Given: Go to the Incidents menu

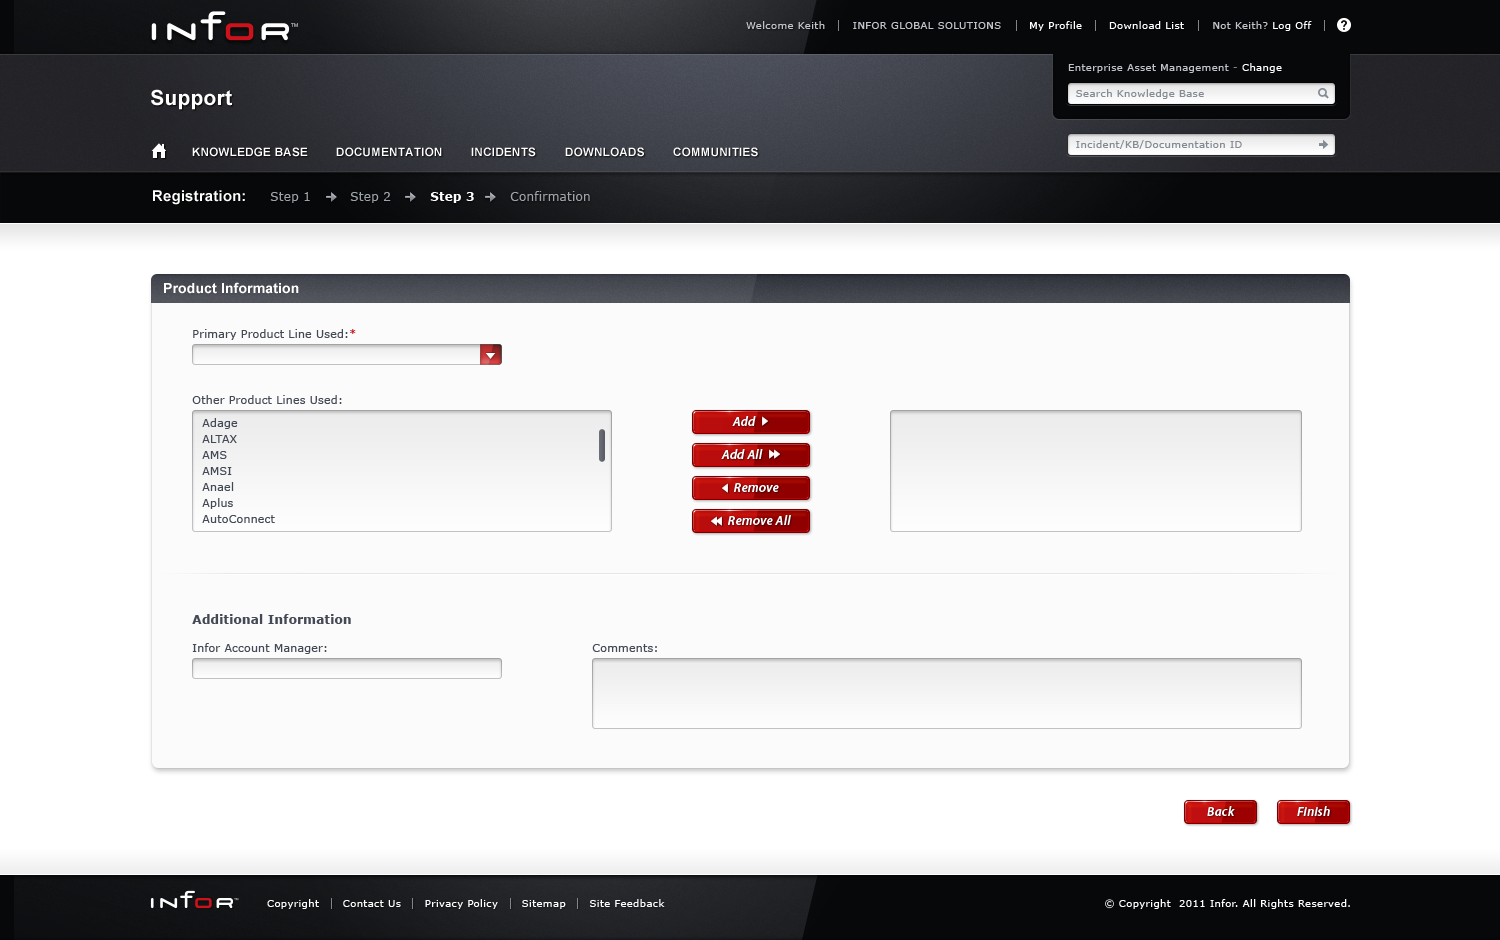Looking at the screenshot, I should coord(503,152).
